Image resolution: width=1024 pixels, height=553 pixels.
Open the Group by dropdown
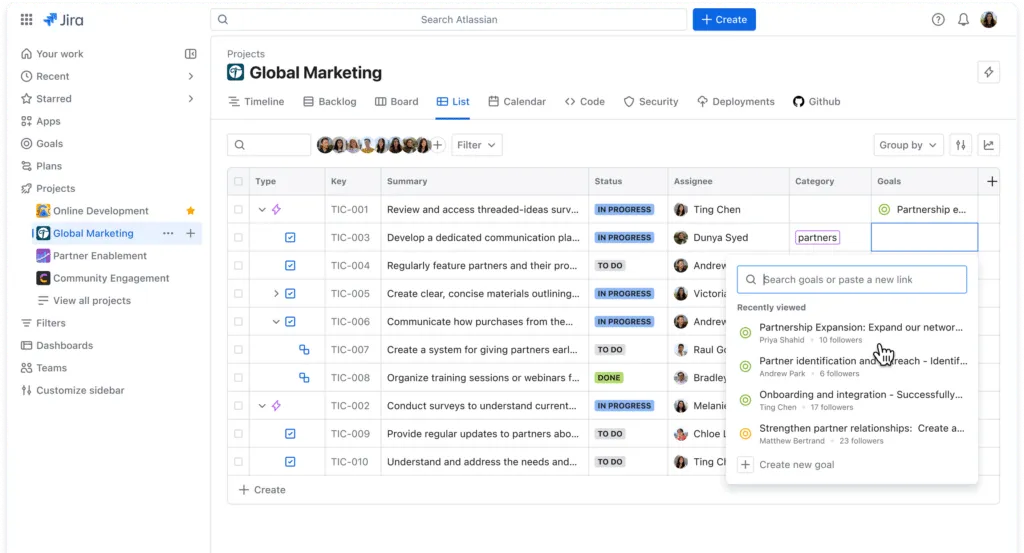(907, 145)
